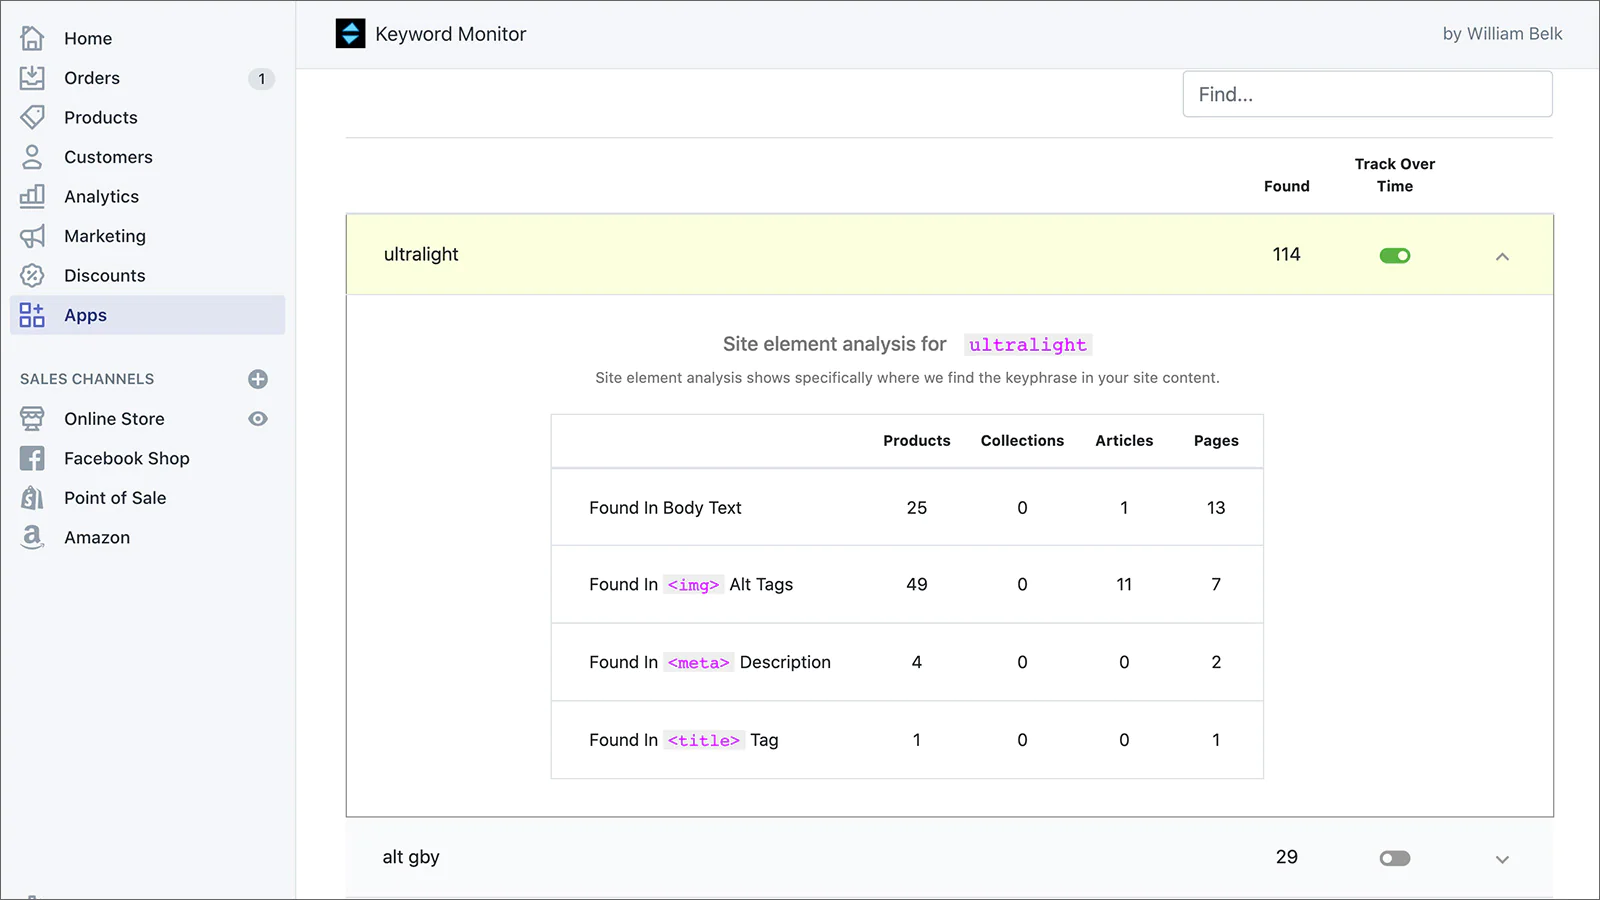
Task: Click the Products tag icon
Action: pyautogui.click(x=32, y=117)
